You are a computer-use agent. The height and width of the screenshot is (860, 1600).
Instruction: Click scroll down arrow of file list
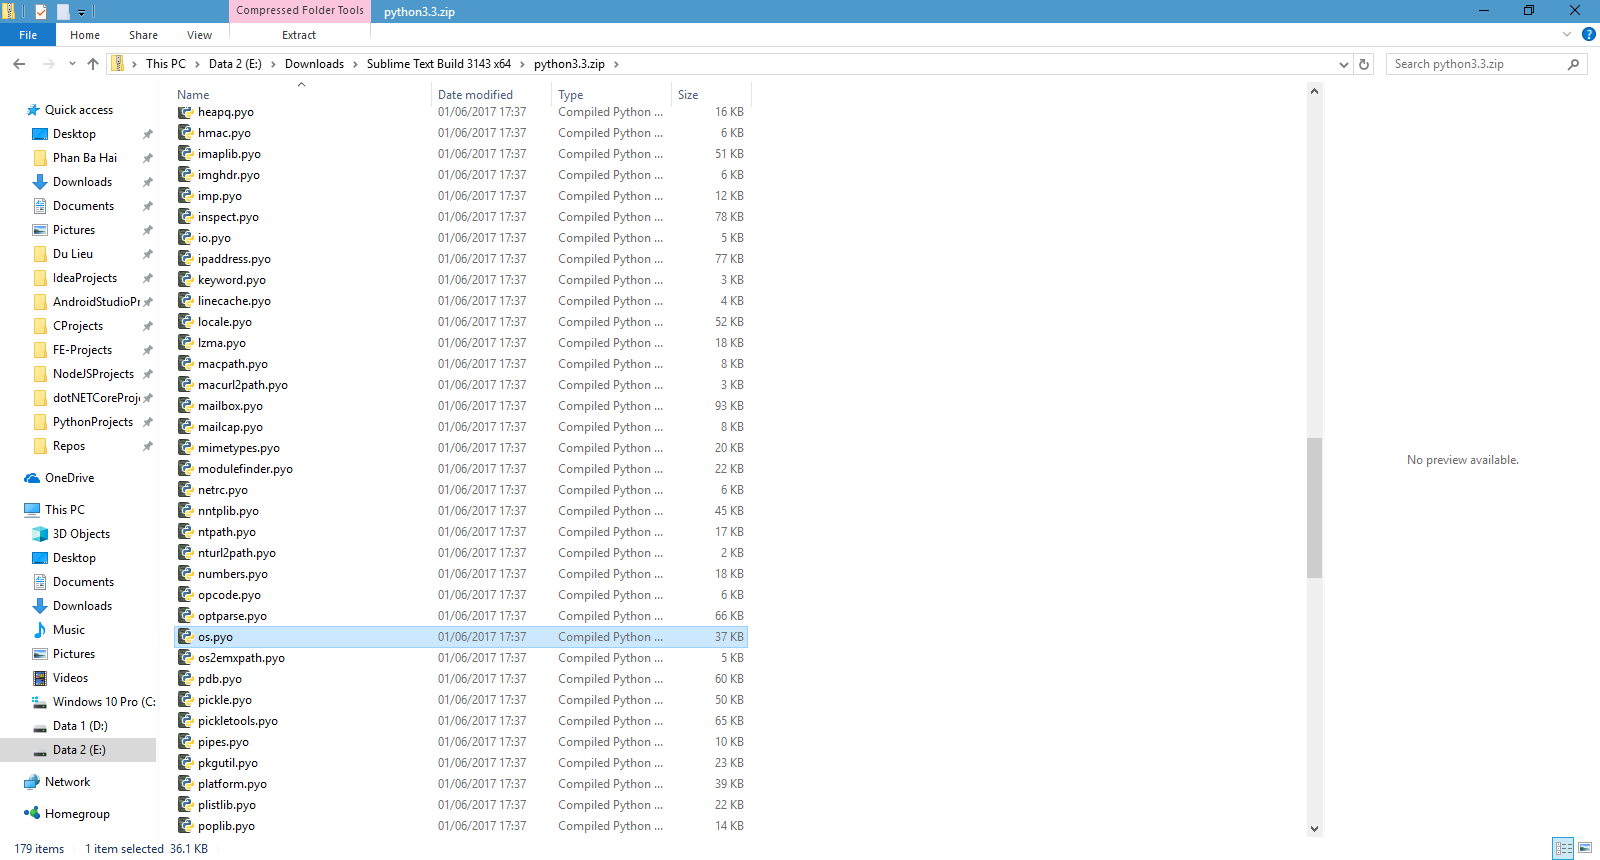coord(1314,828)
